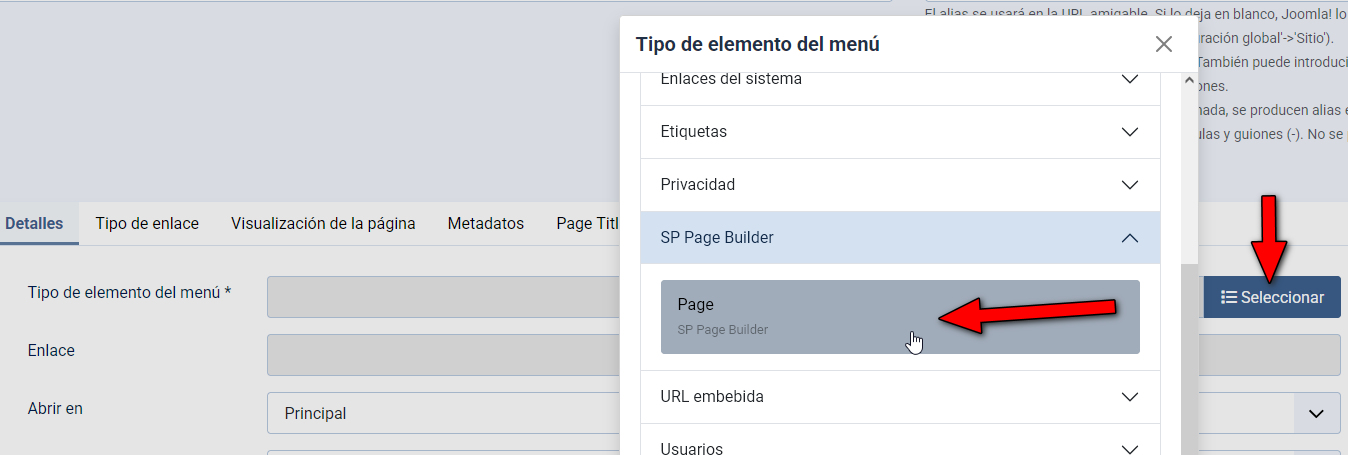Switch to the Detalles tab
Screen dimensions: 1348x455
pyautogui.click(x=34, y=224)
